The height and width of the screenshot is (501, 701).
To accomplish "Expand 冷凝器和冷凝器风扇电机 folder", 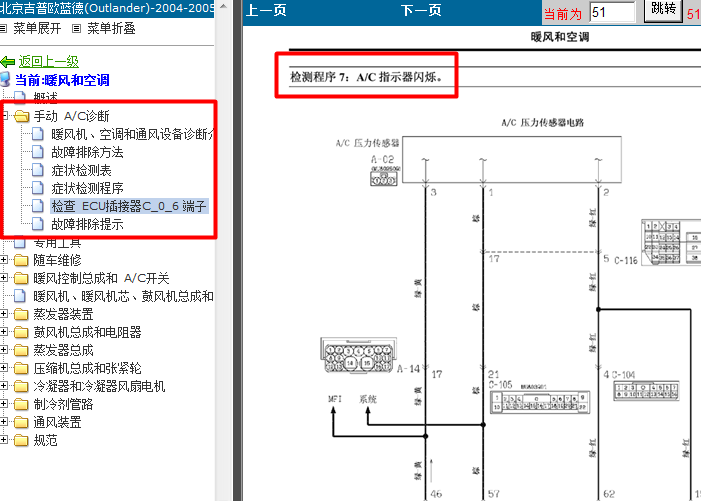I will coord(4,386).
